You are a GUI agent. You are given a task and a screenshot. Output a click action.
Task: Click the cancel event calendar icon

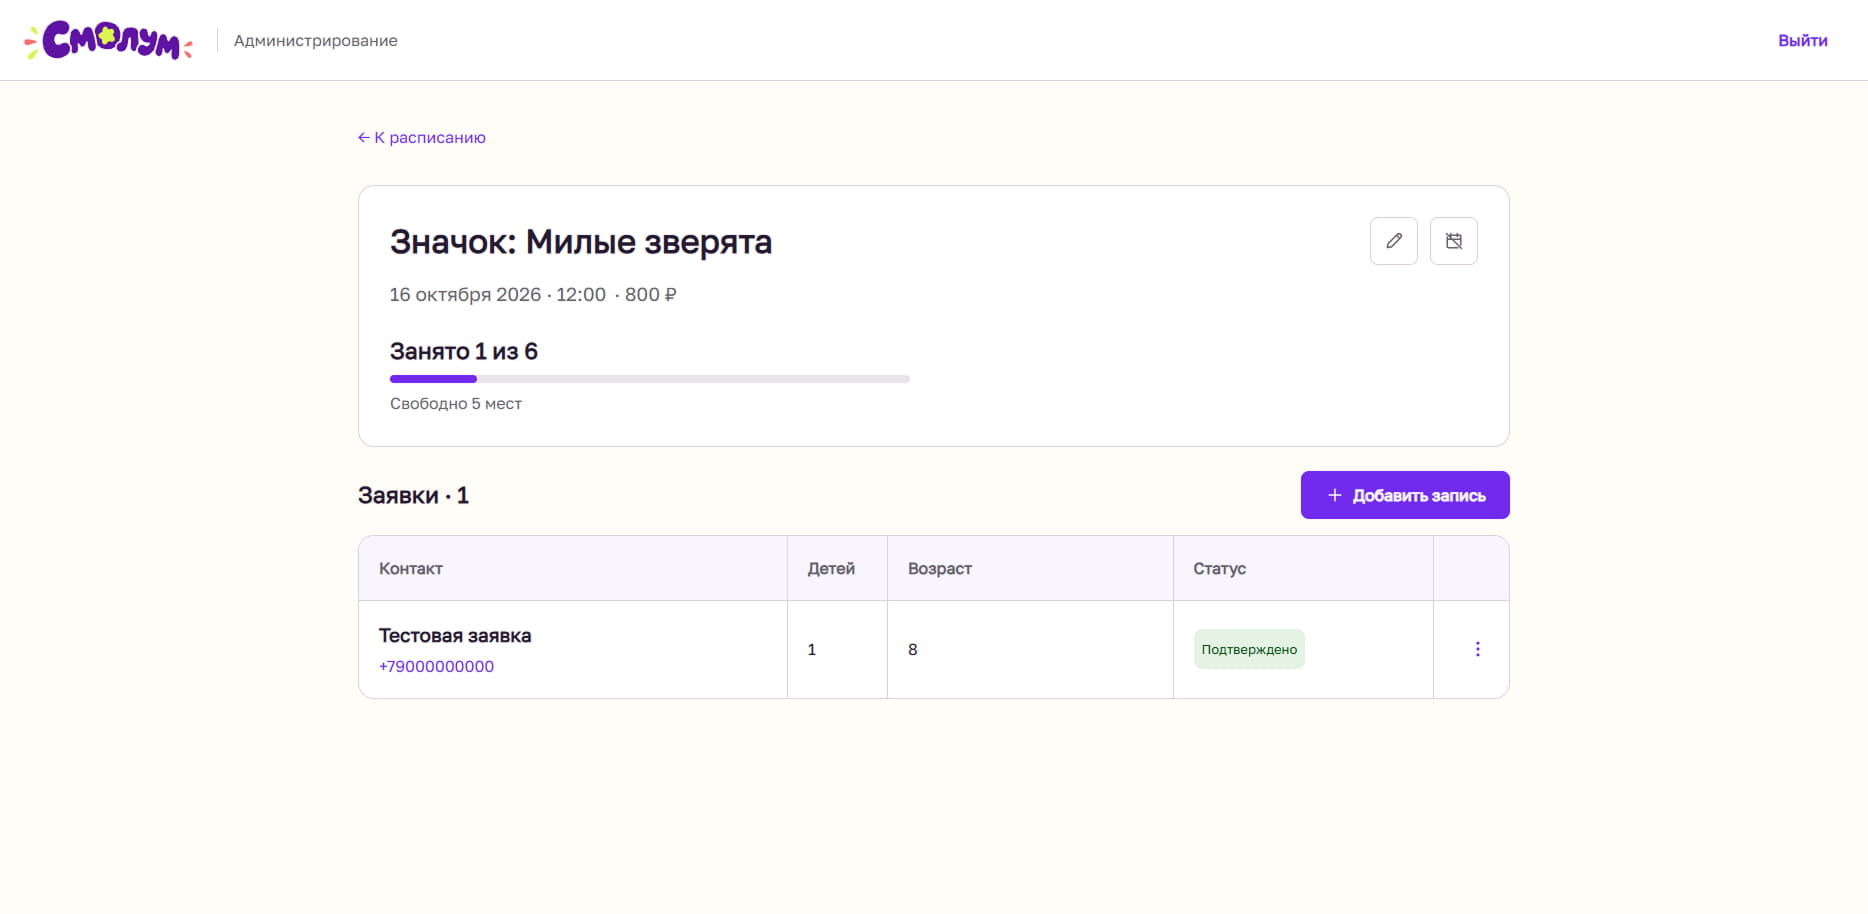click(1453, 241)
